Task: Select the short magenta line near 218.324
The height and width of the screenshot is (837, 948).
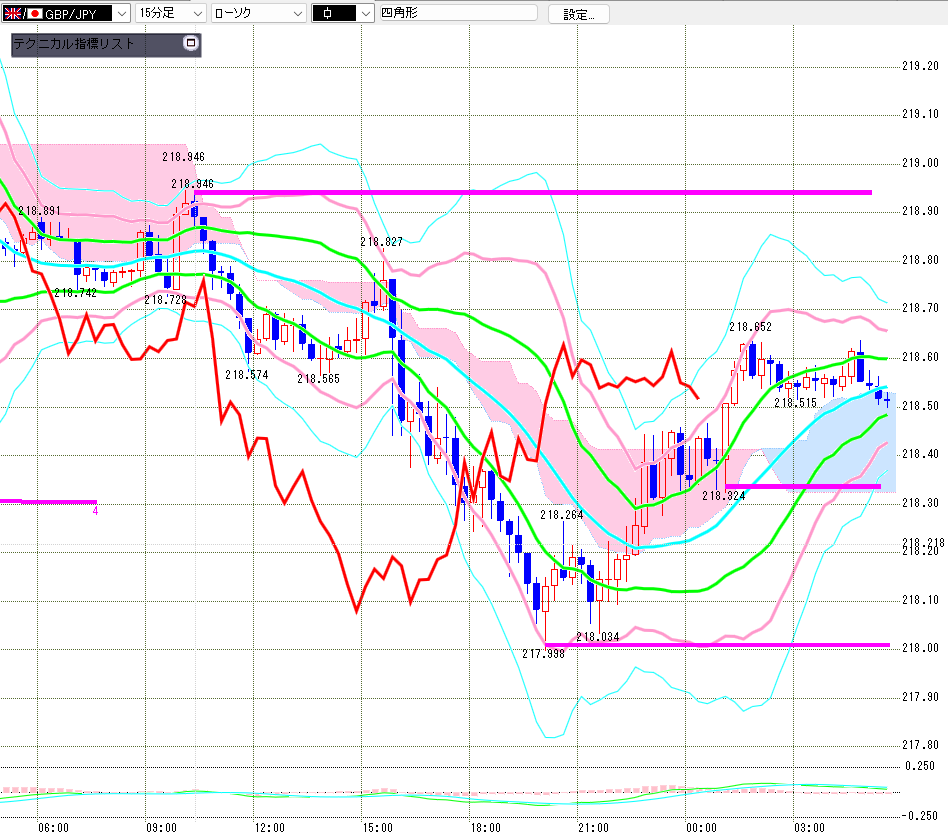Action: [x=803, y=486]
